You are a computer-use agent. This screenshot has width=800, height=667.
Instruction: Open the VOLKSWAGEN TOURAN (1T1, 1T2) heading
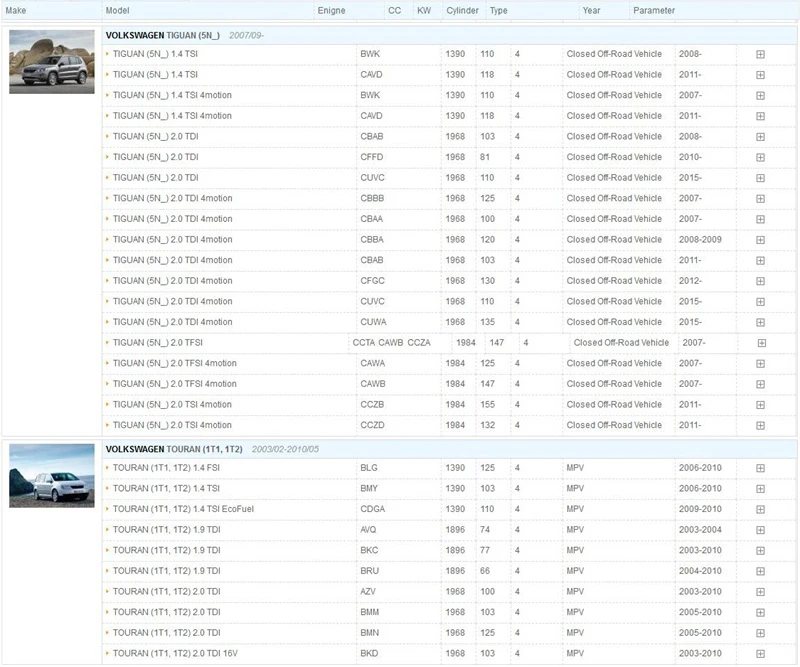click(x=174, y=449)
